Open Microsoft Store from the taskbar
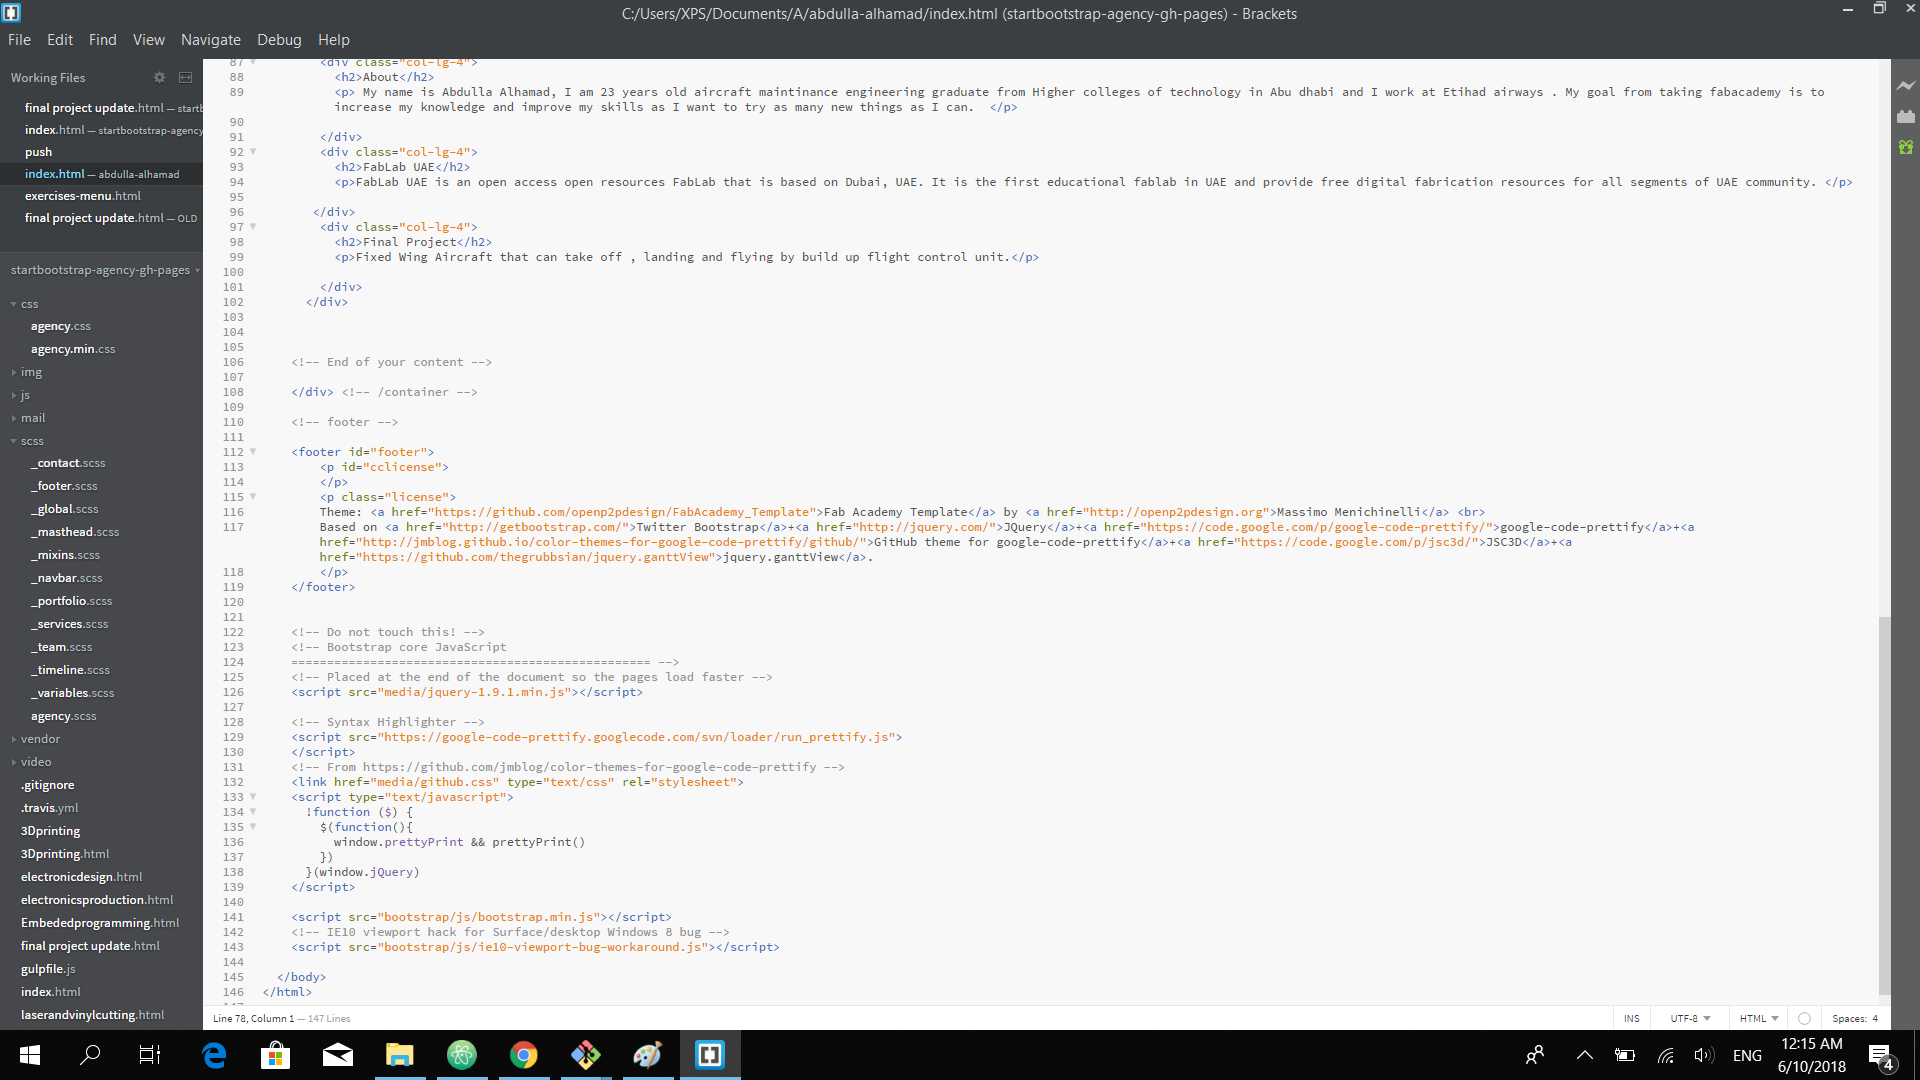The image size is (1920, 1080). coord(276,1055)
